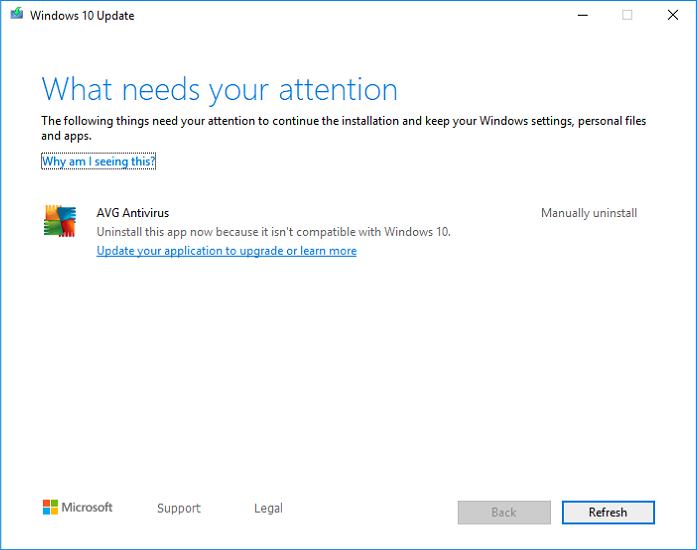Minimize the Windows 10 Update window

(x=583, y=15)
